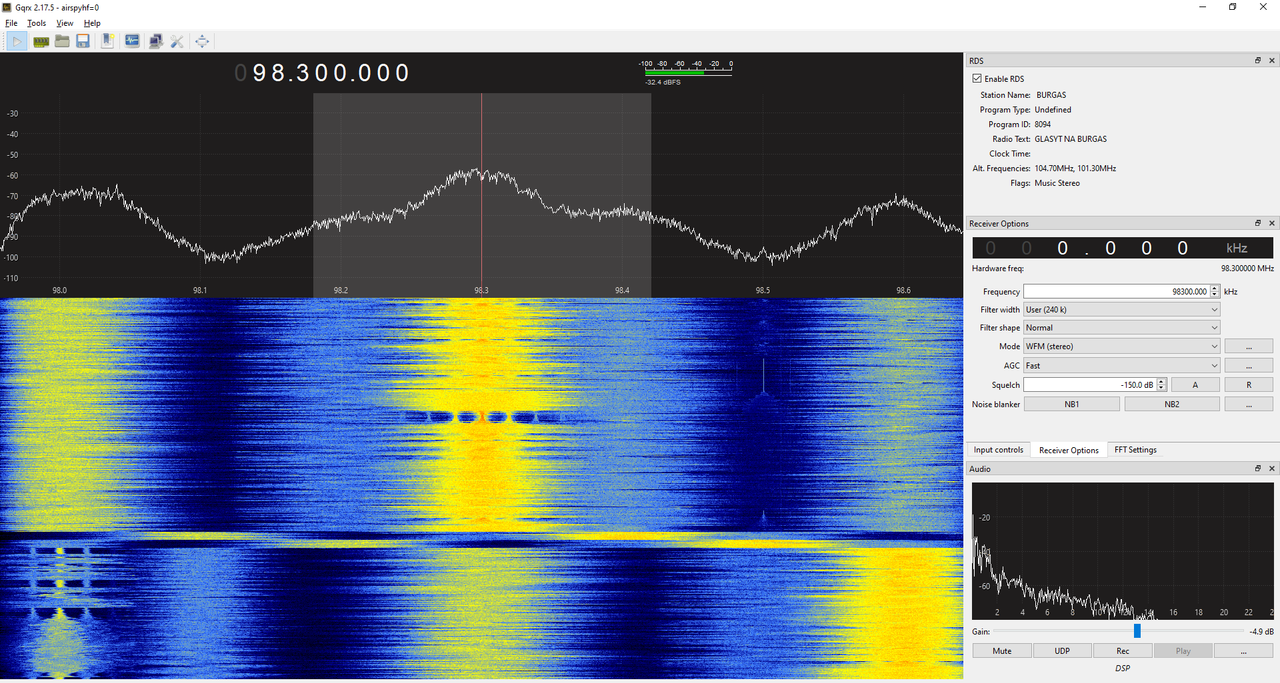Decrease Frequency using the down stepper arrow

1215,295
